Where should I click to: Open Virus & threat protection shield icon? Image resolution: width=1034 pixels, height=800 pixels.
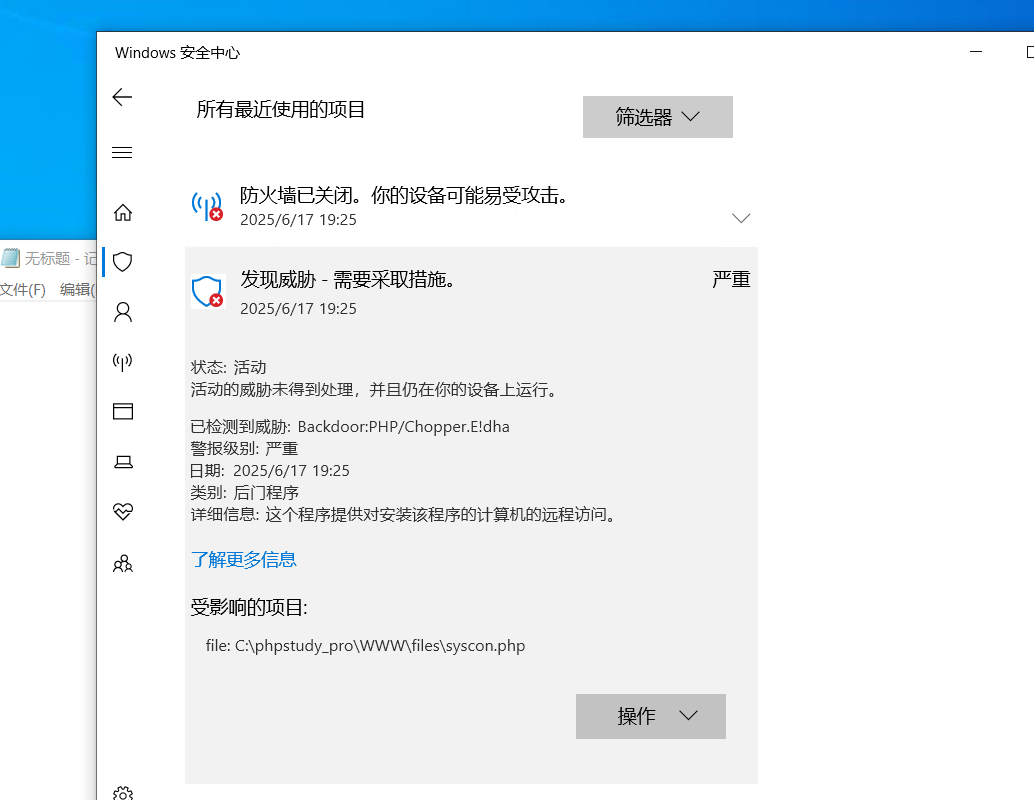click(x=123, y=262)
